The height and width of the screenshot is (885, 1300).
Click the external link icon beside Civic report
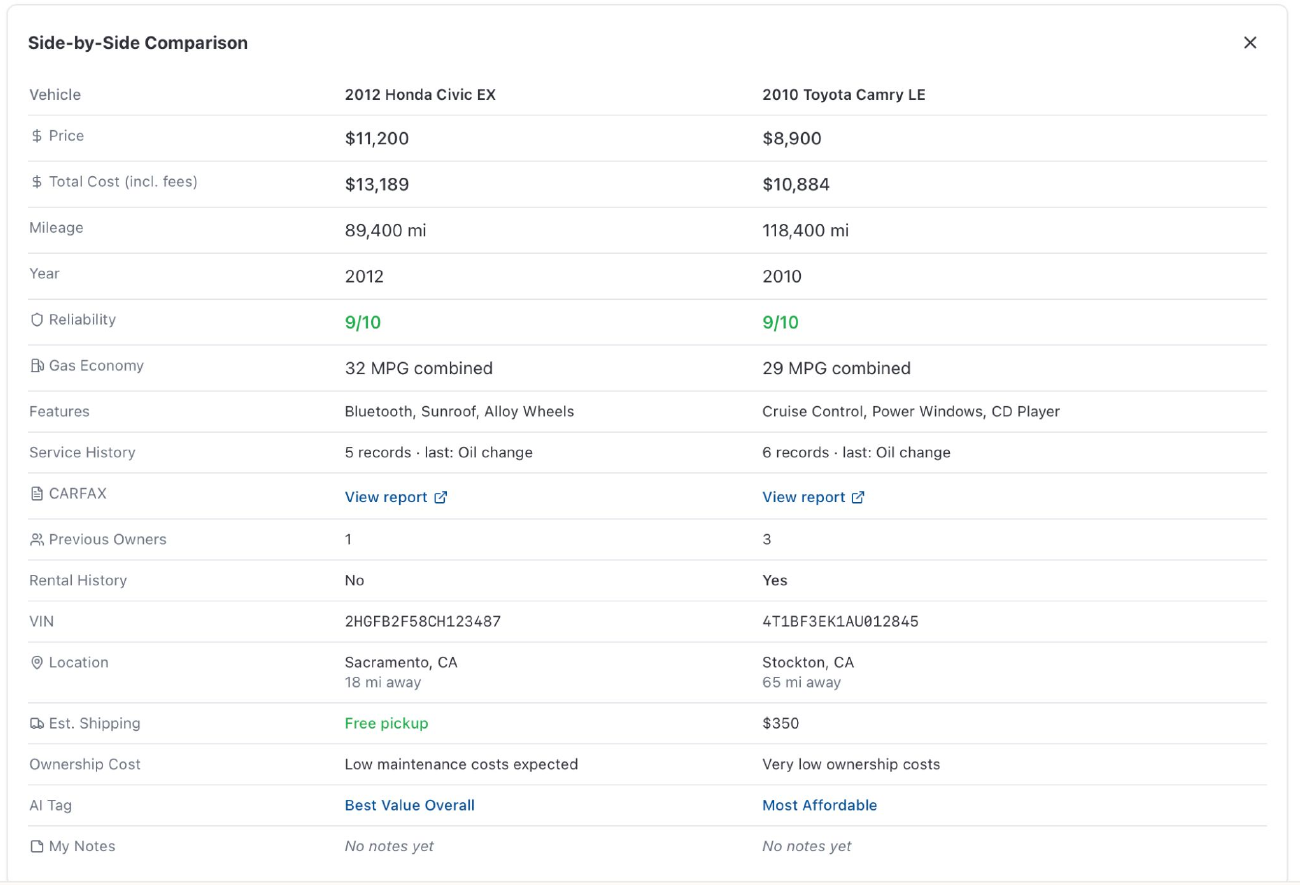tap(441, 497)
